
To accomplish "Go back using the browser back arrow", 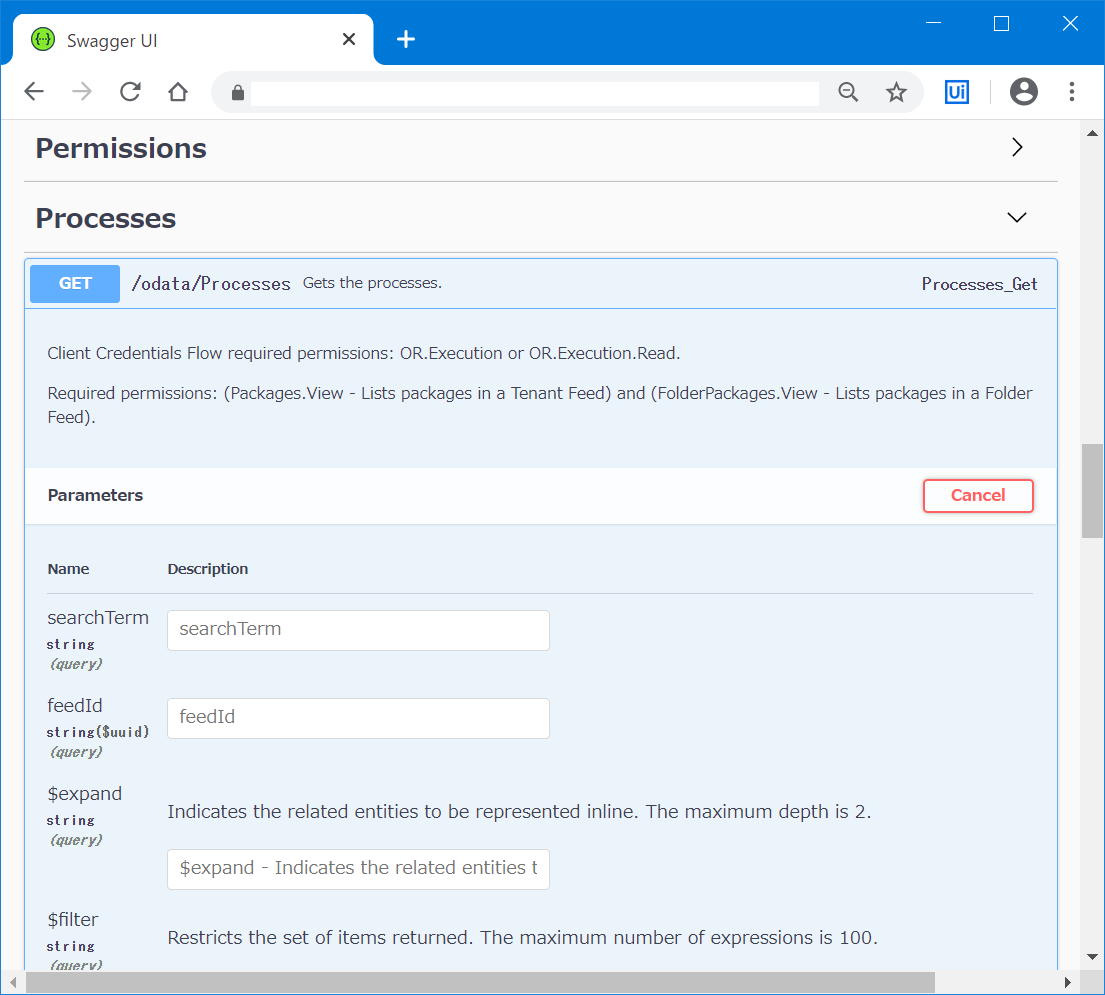I will (x=34, y=92).
